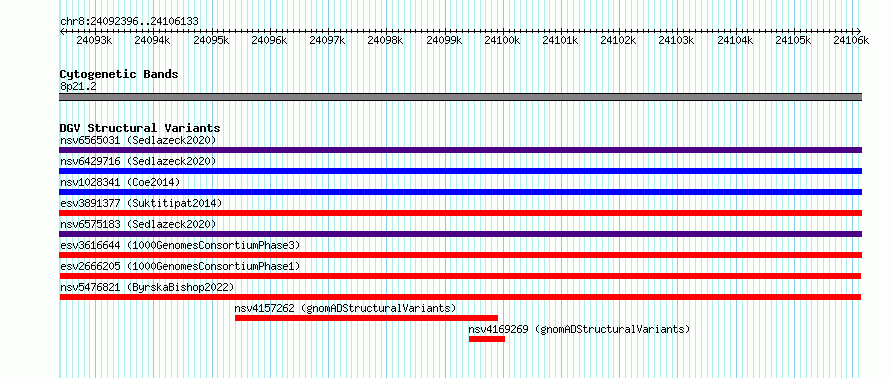Click the 24097k ruler label
The height and width of the screenshot is (378, 890).
point(327,40)
